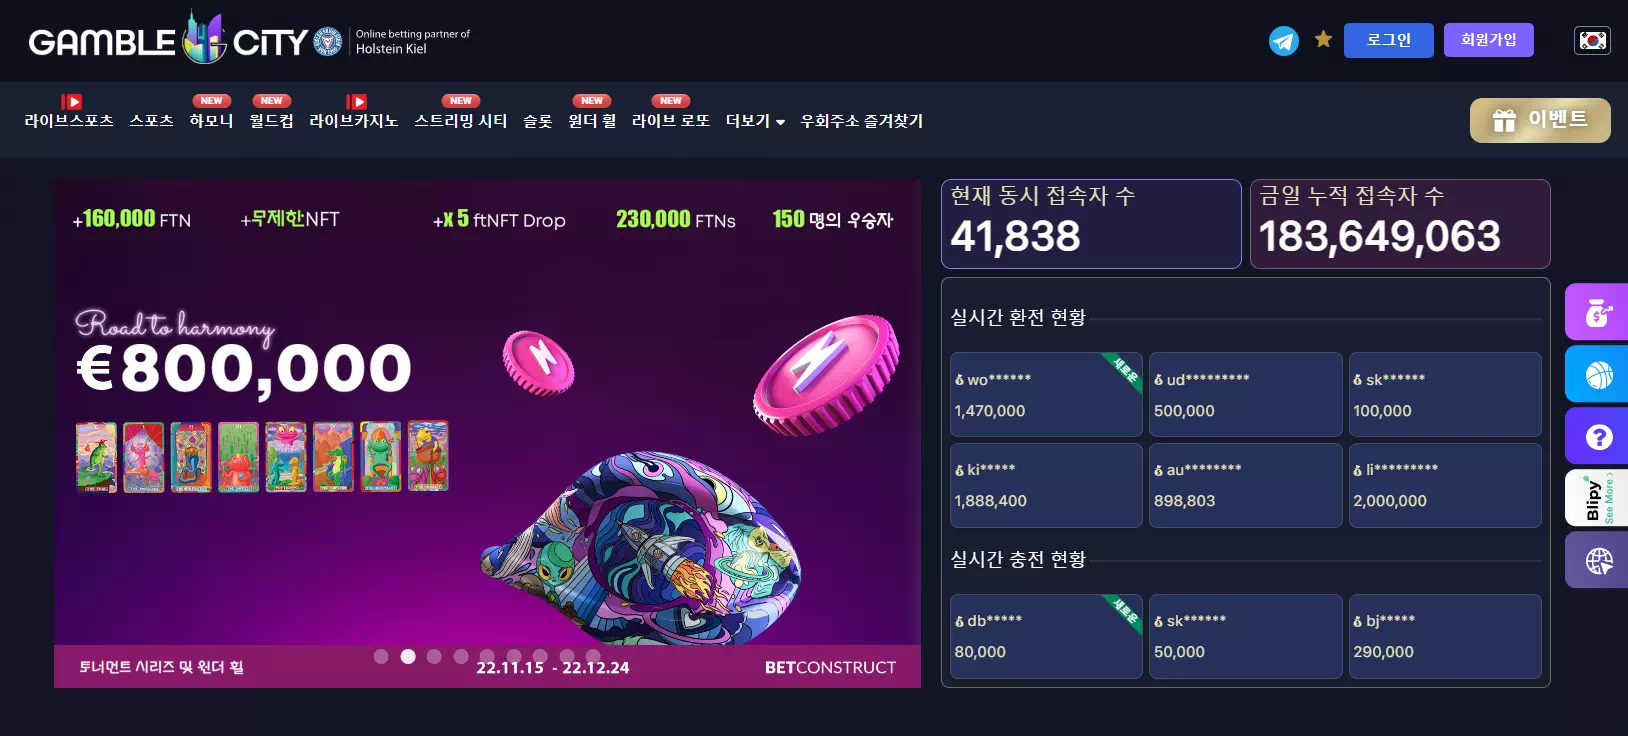
Task: Select the third carousel slide dot
Action: [x=434, y=657]
